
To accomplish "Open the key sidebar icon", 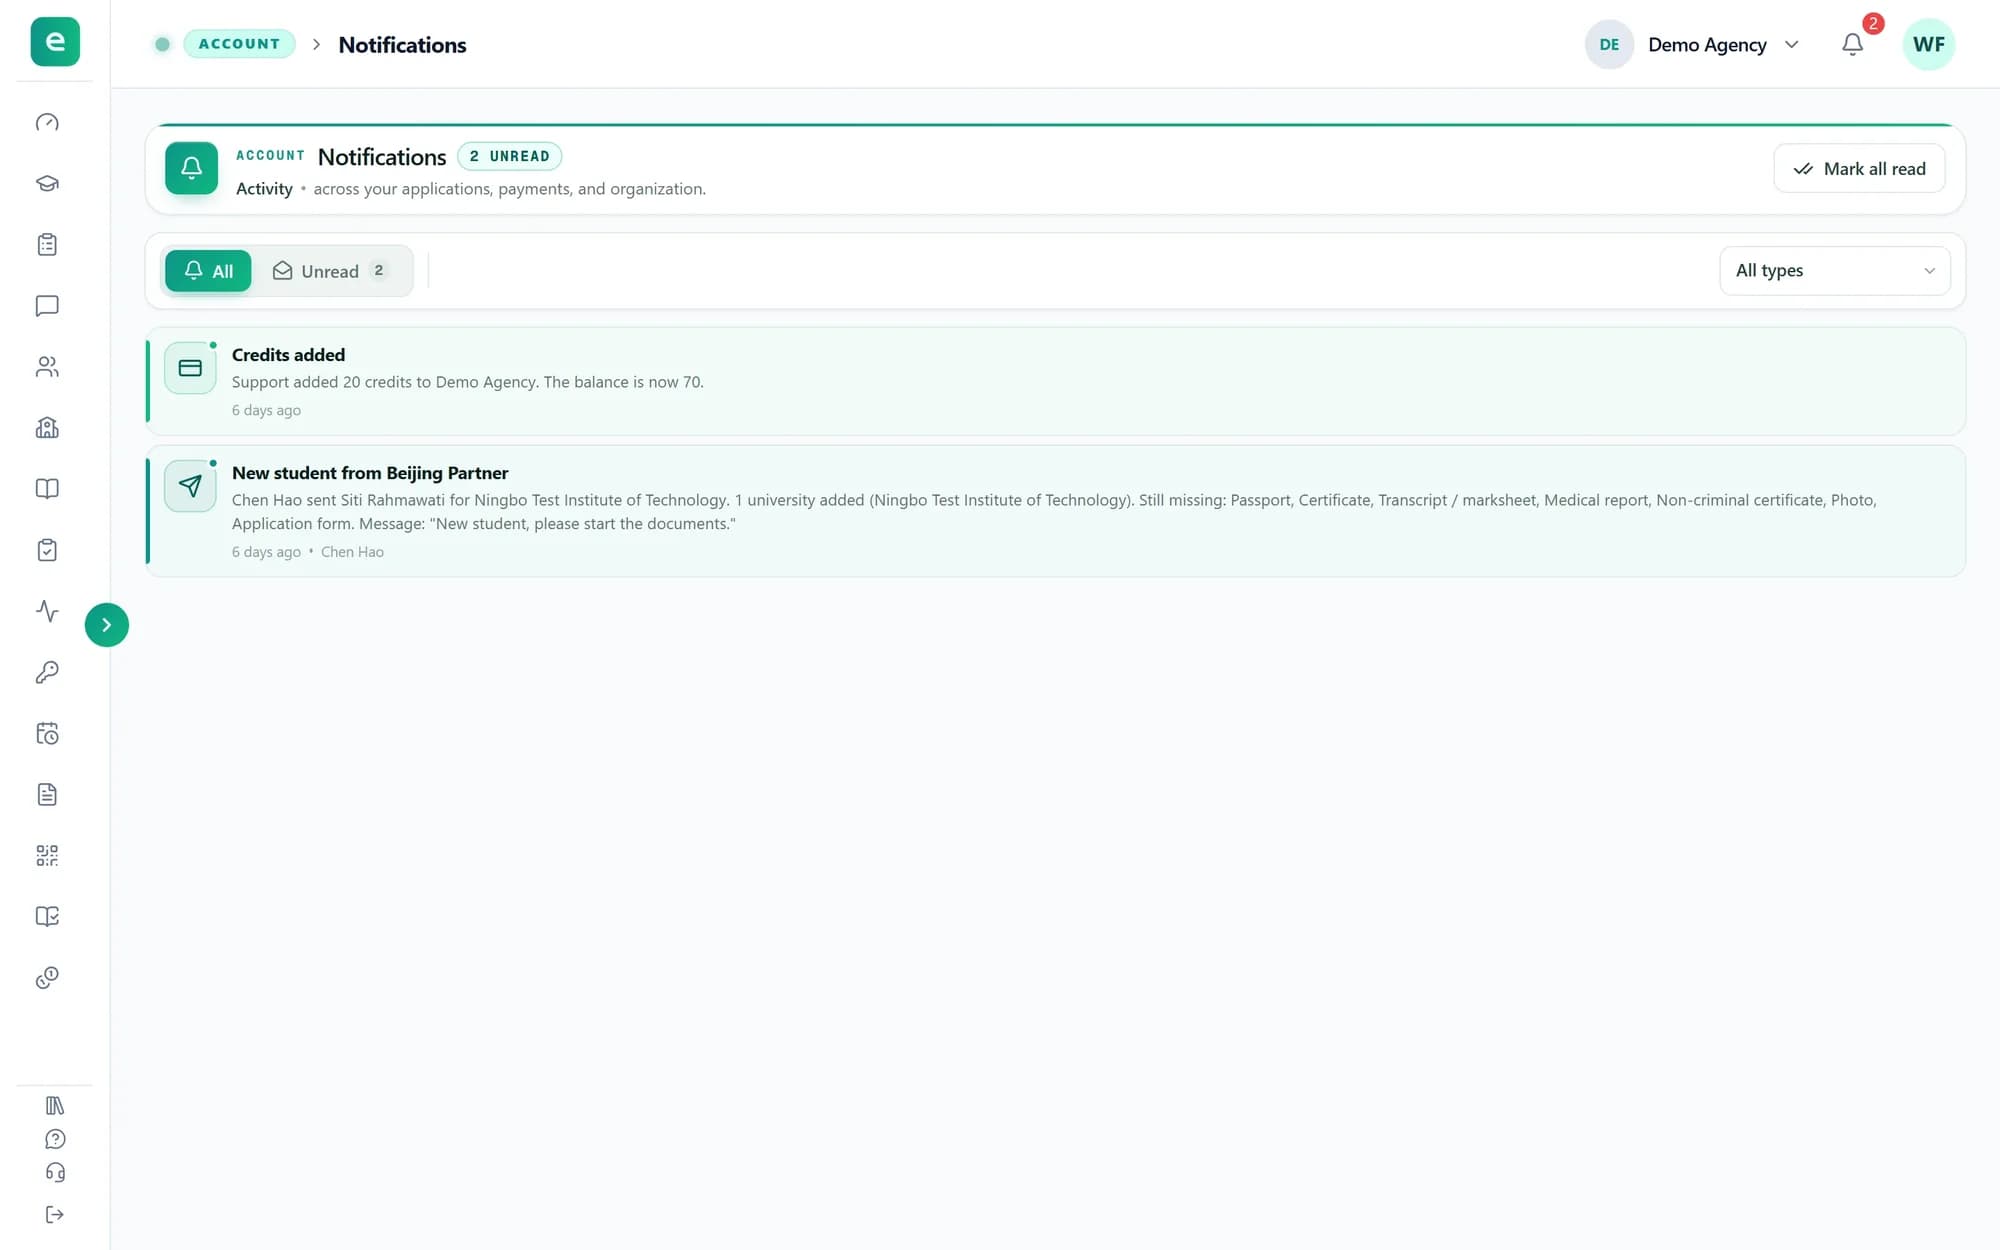I will [x=47, y=672].
